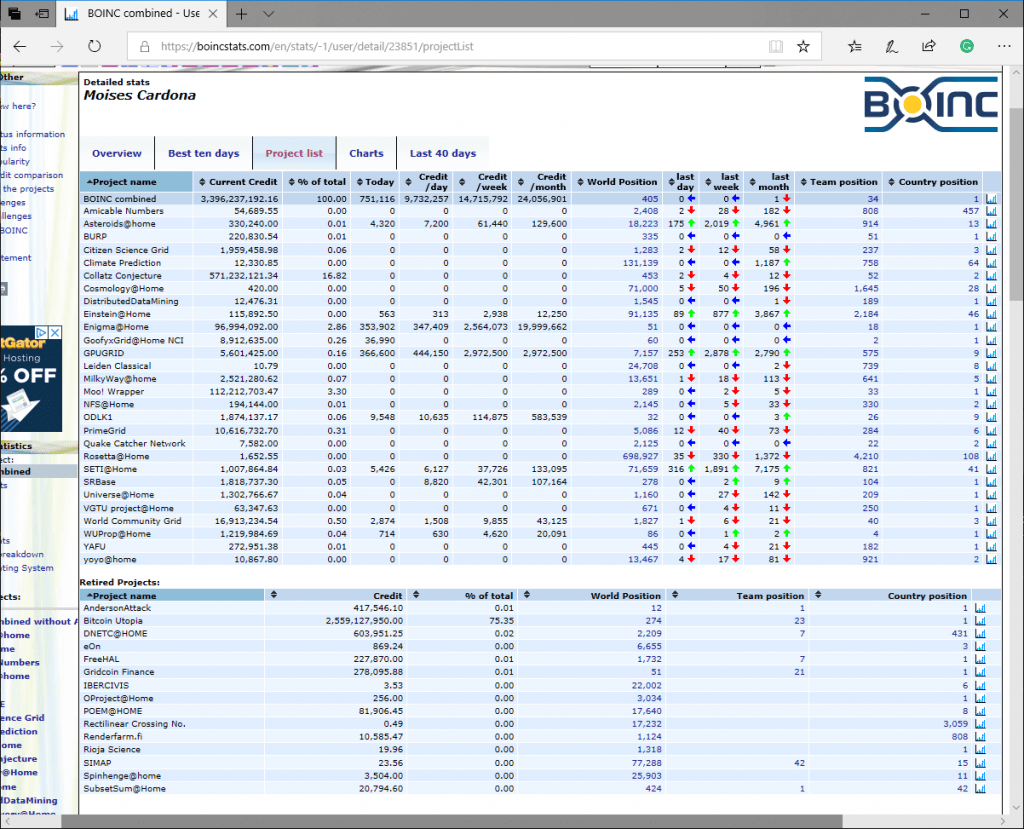This screenshot has width=1024, height=829.
Task: Open chart icon for Asteroids@home row
Action: pos(991,224)
